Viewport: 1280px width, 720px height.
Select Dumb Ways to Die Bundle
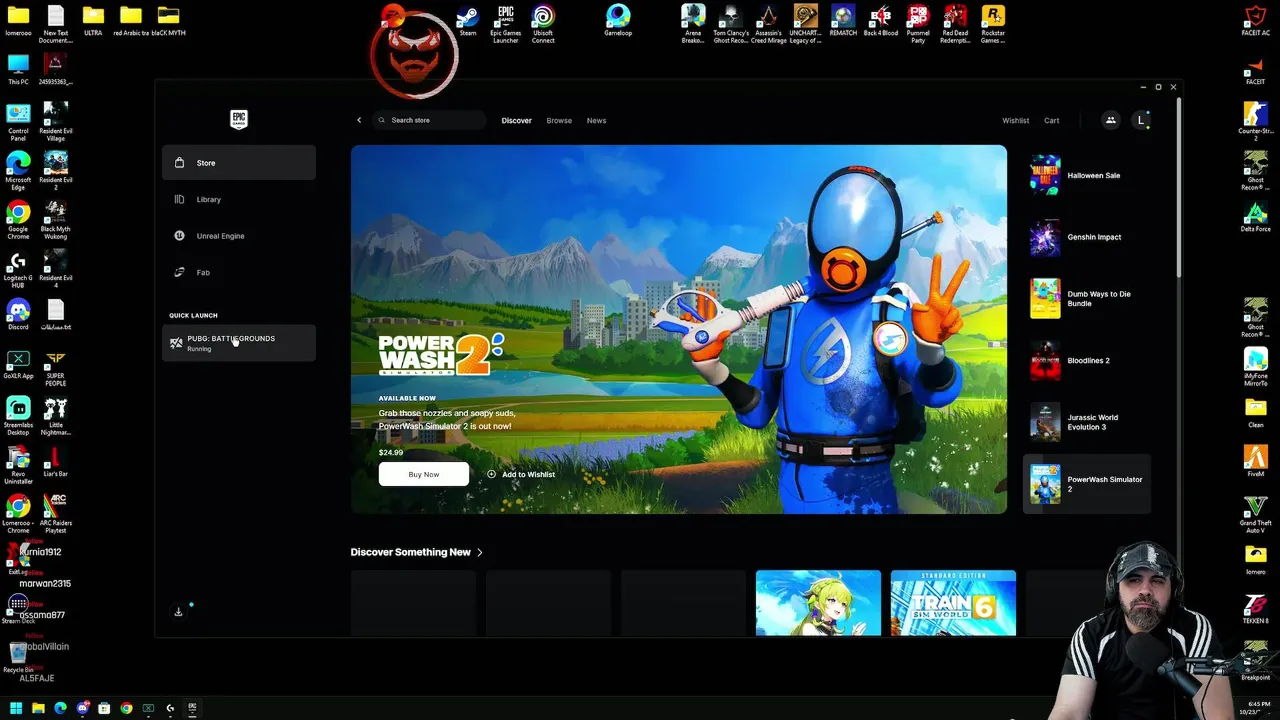pyautogui.click(x=1087, y=299)
